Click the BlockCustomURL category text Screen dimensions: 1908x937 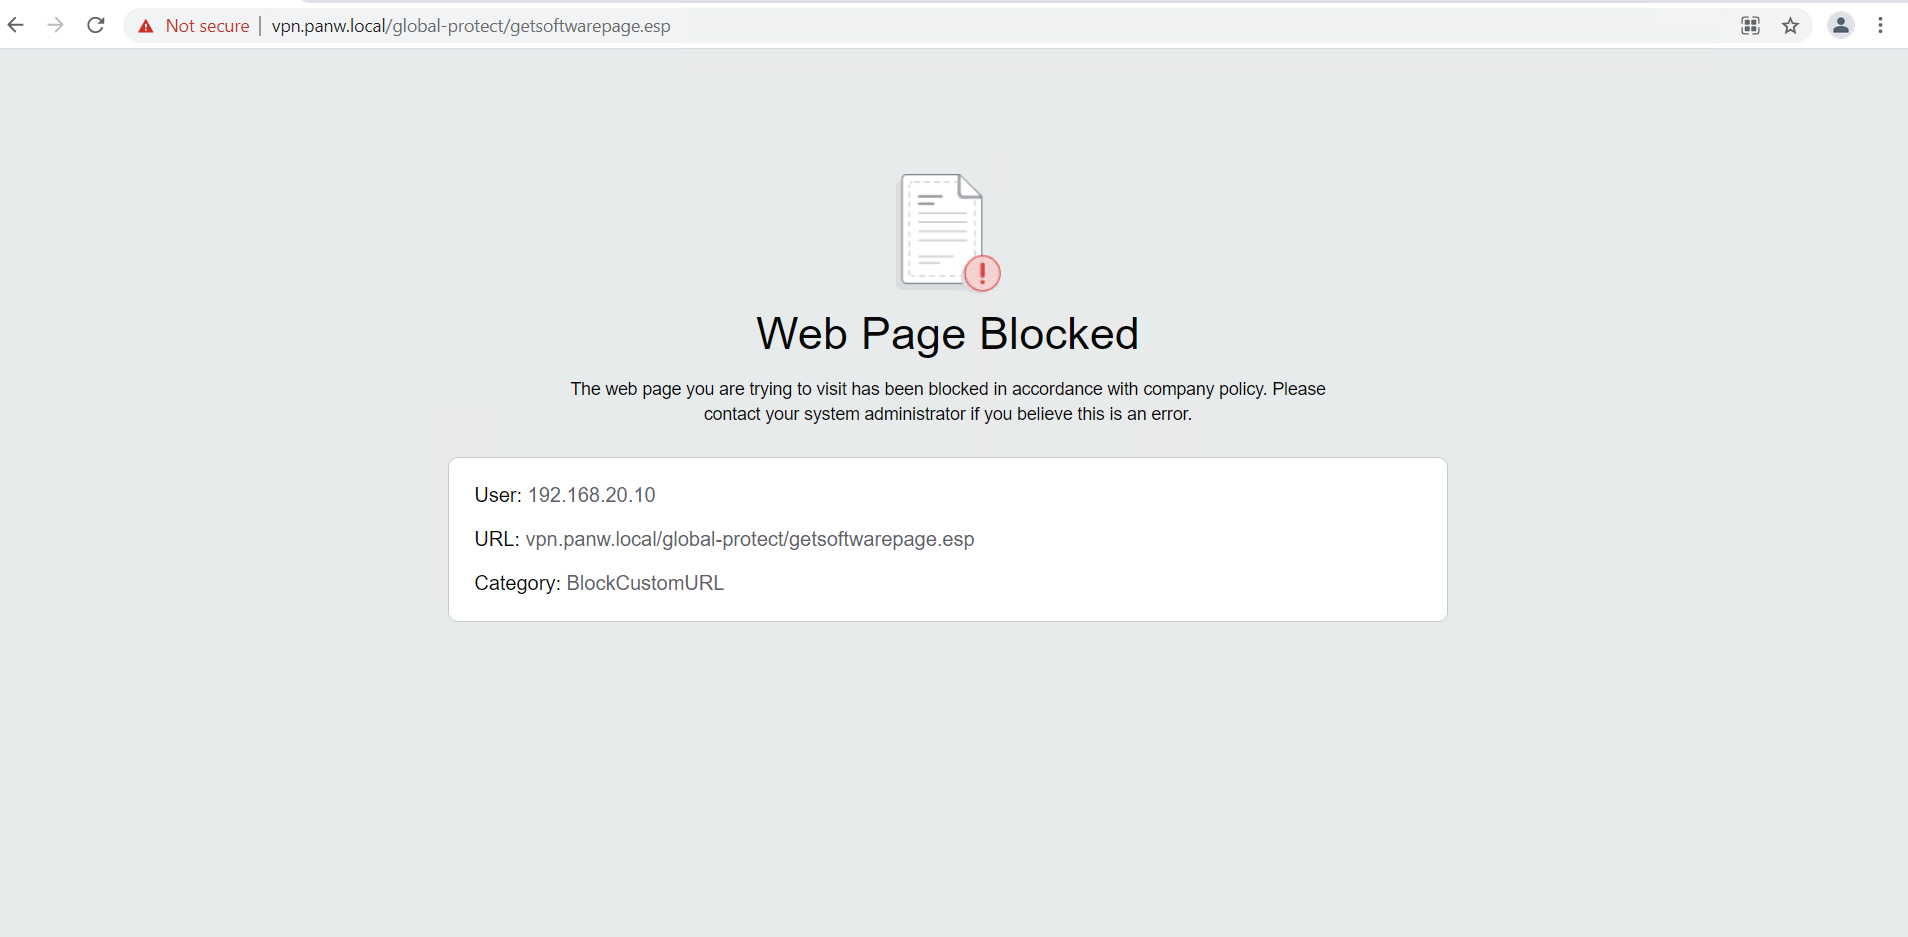644,583
